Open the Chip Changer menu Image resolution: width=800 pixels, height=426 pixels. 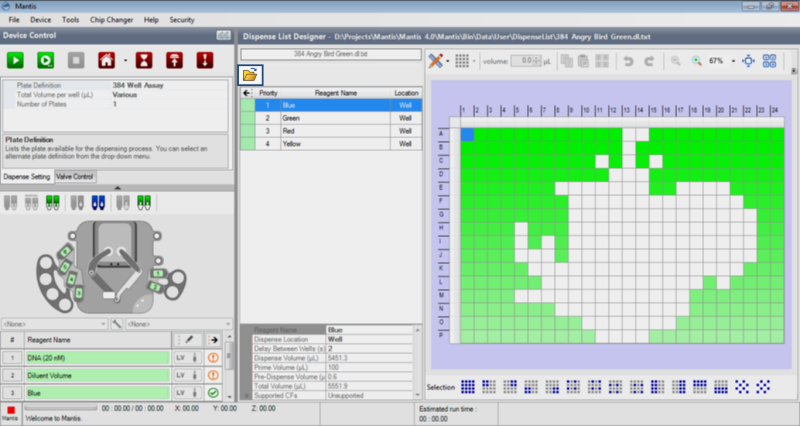click(x=111, y=20)
